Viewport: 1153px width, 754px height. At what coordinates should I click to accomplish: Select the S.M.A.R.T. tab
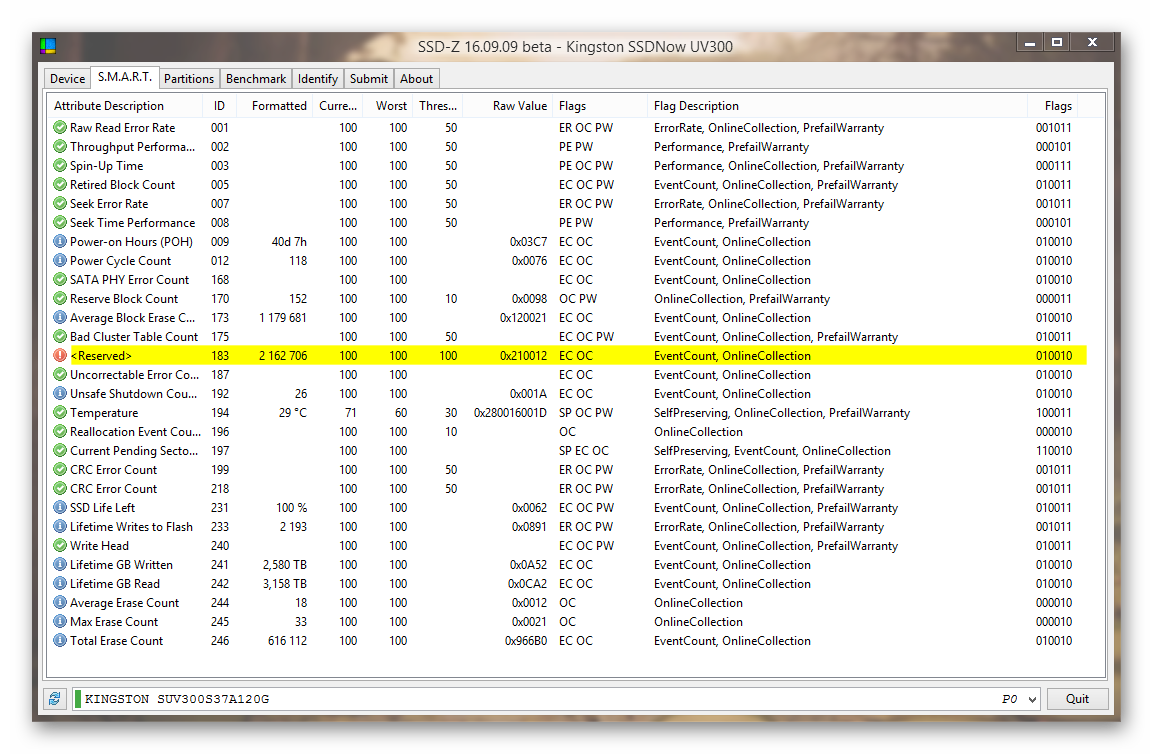(124, 77)
